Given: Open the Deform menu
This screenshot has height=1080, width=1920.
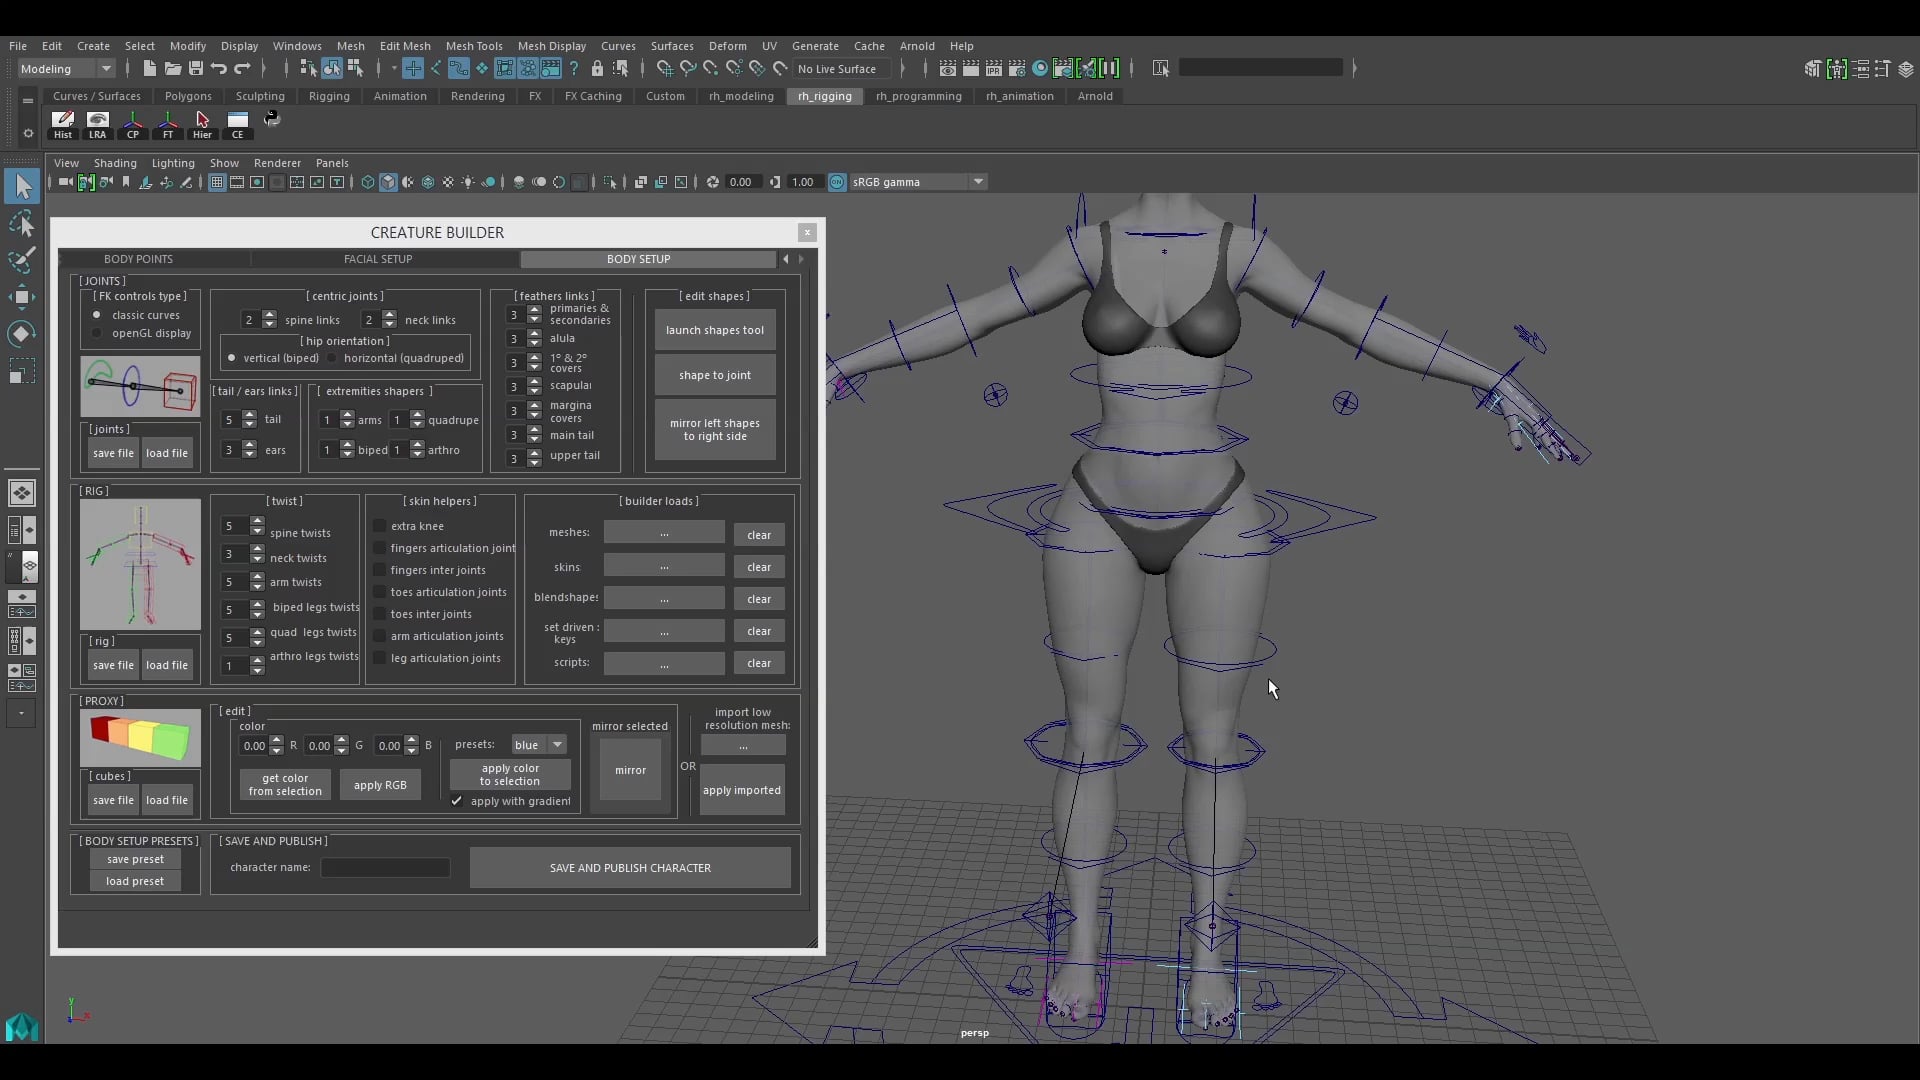Looking at the screenshot, I should (x=727, y=46).
